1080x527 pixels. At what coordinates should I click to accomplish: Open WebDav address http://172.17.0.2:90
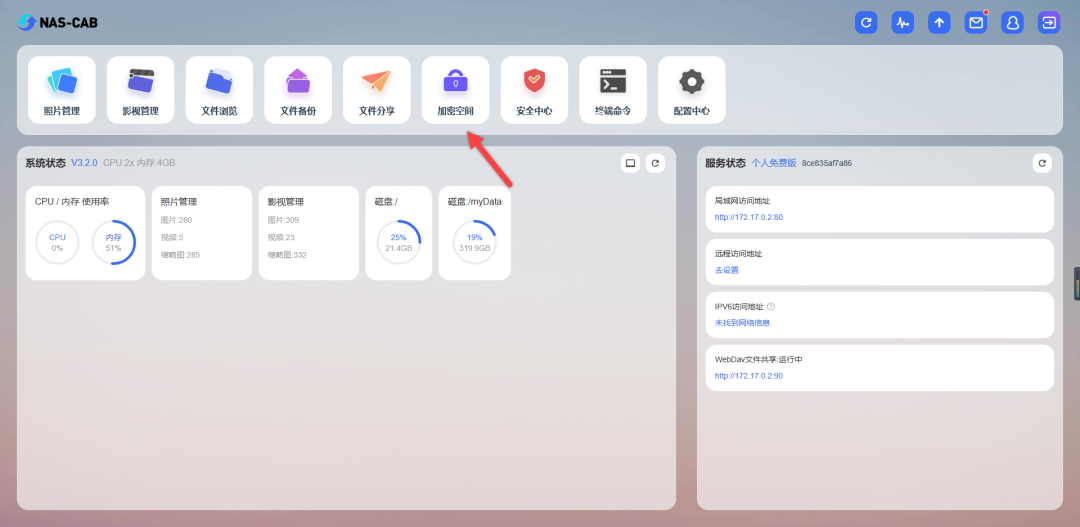click(x=749, y=376)
